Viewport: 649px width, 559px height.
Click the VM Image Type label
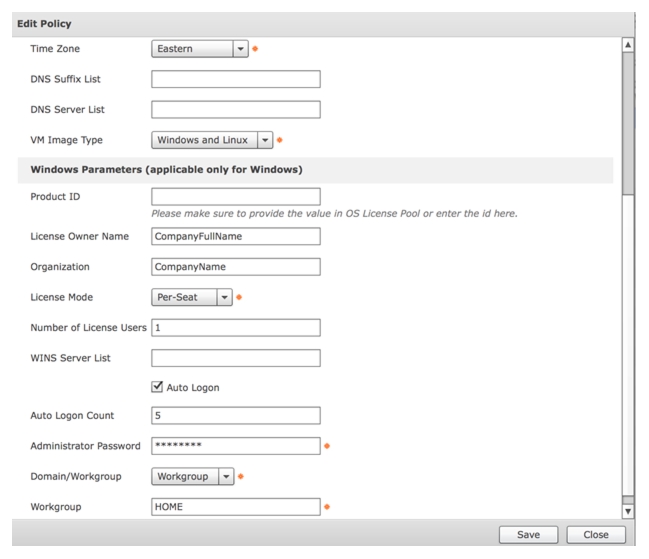pyautogui.click(x=66, y=140)
